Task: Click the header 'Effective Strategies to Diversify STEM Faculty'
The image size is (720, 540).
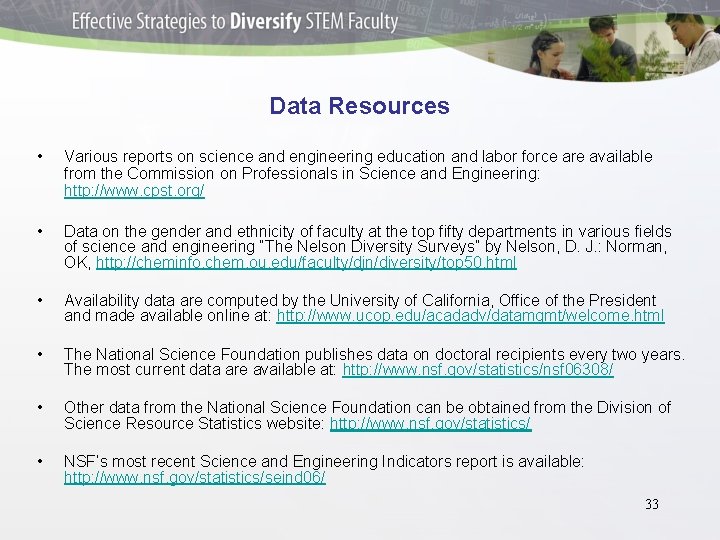Action: [x=235, y=22]
